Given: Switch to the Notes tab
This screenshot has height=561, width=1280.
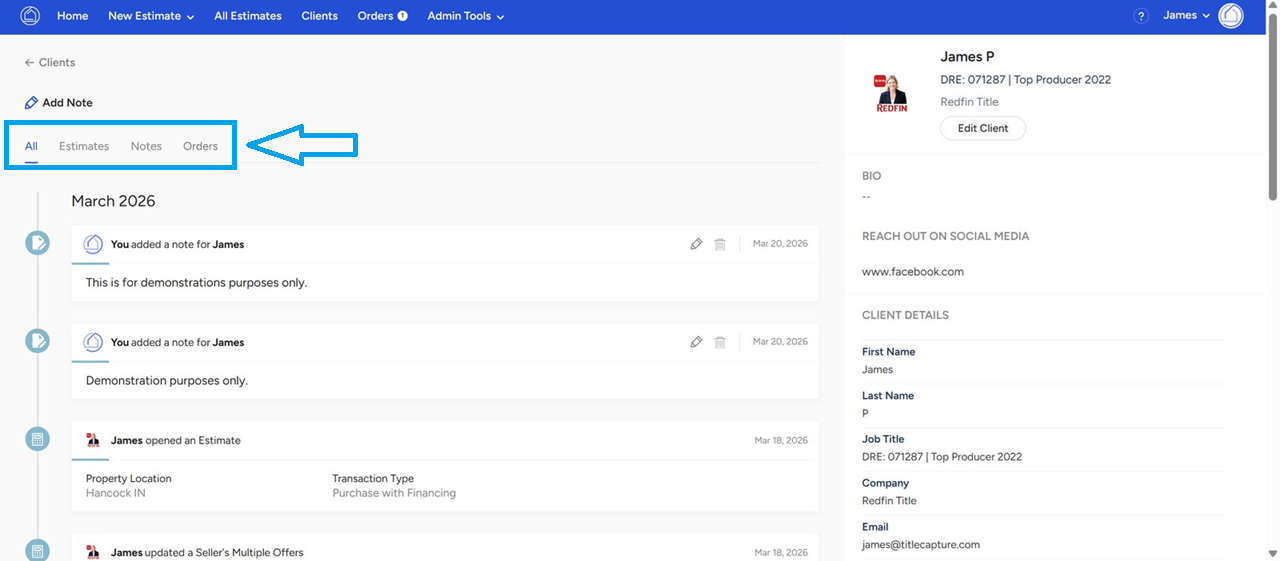Looking at the screenshot, I should point(146,146).
